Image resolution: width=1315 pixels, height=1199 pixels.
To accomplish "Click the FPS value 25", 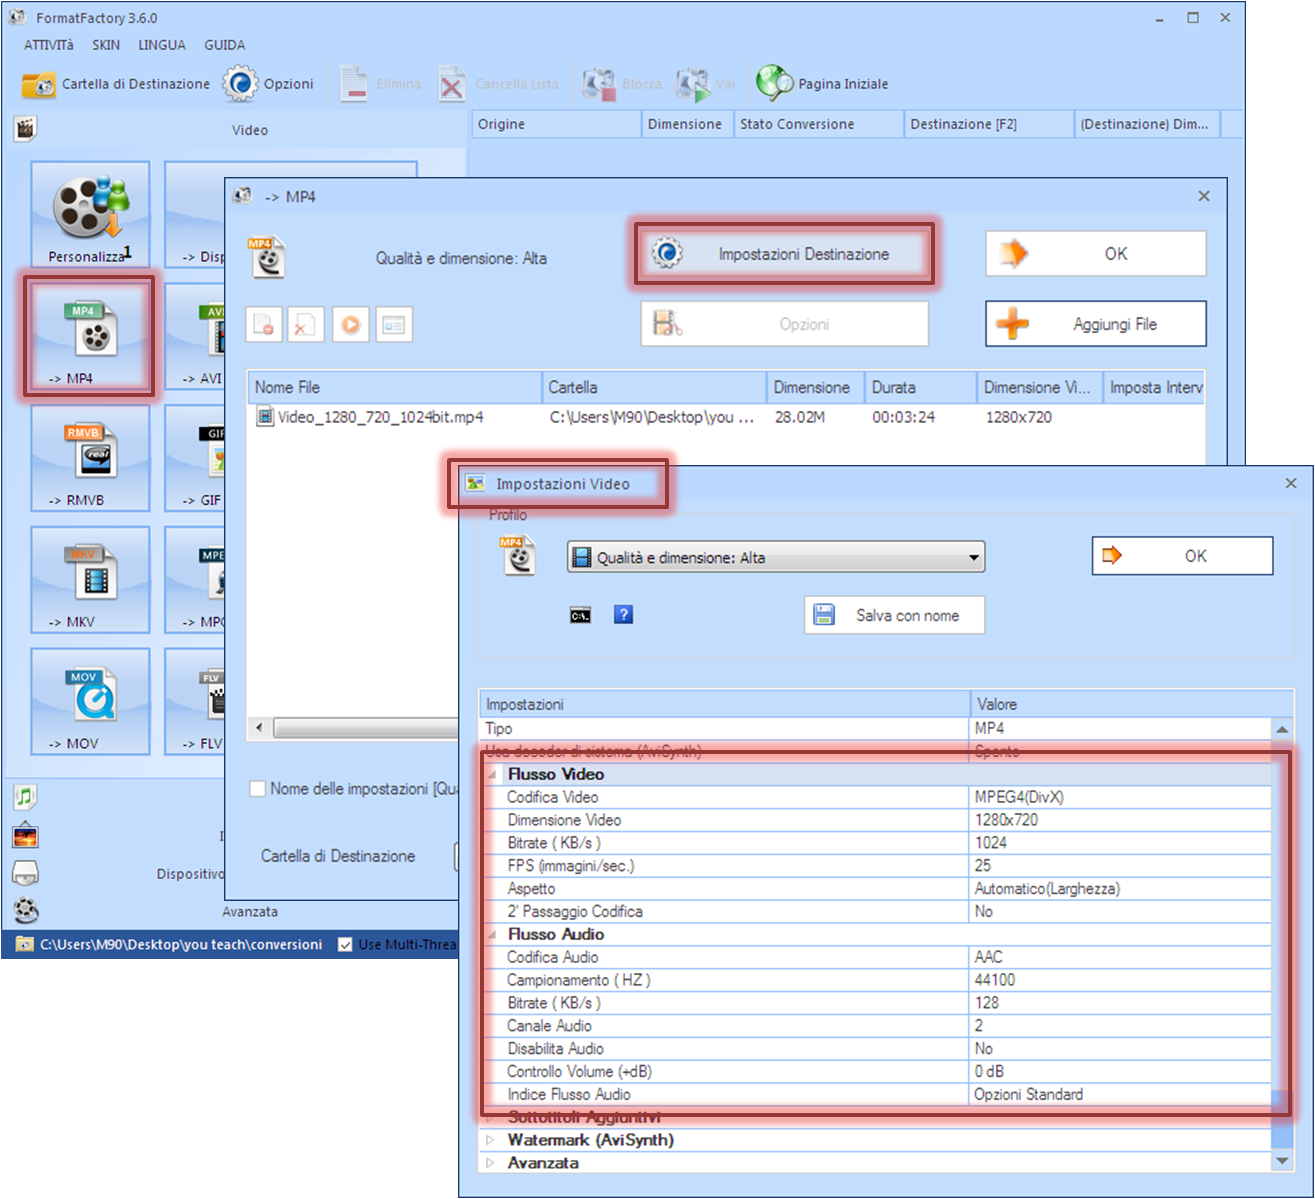I will [x=983, y=866].
